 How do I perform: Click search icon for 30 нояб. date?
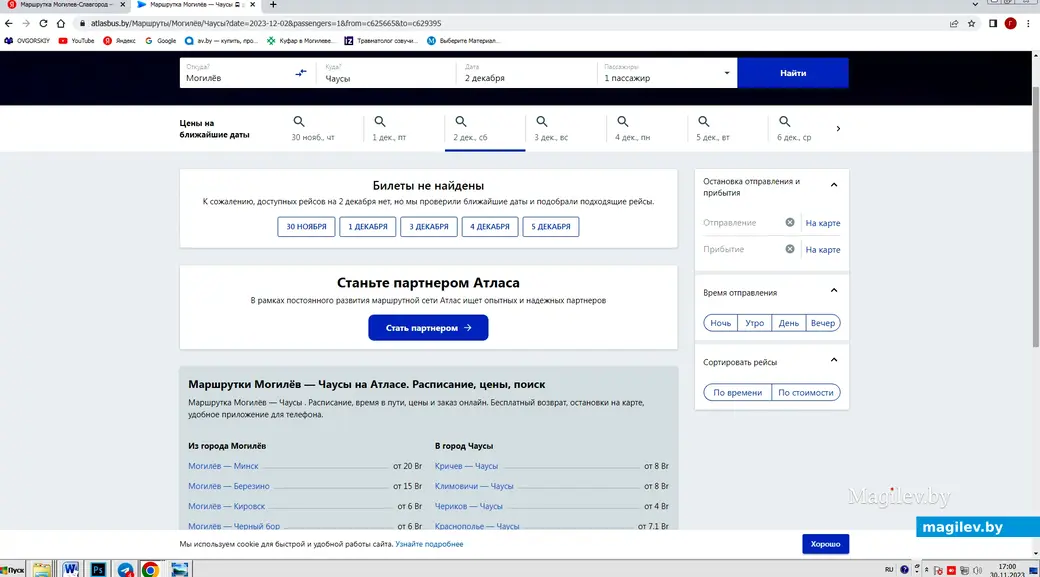pyautogui.click(x=299, y=122)
